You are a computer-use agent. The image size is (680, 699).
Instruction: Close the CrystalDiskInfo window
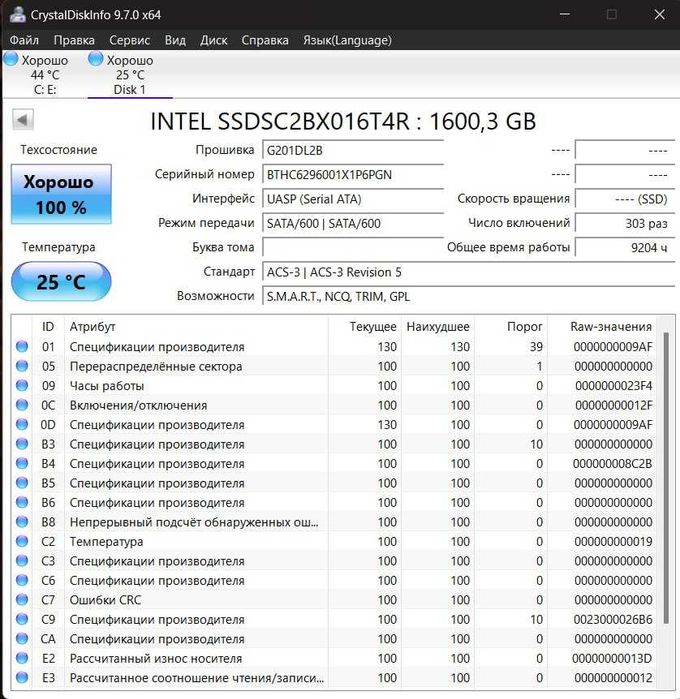(x=659, y=15)
